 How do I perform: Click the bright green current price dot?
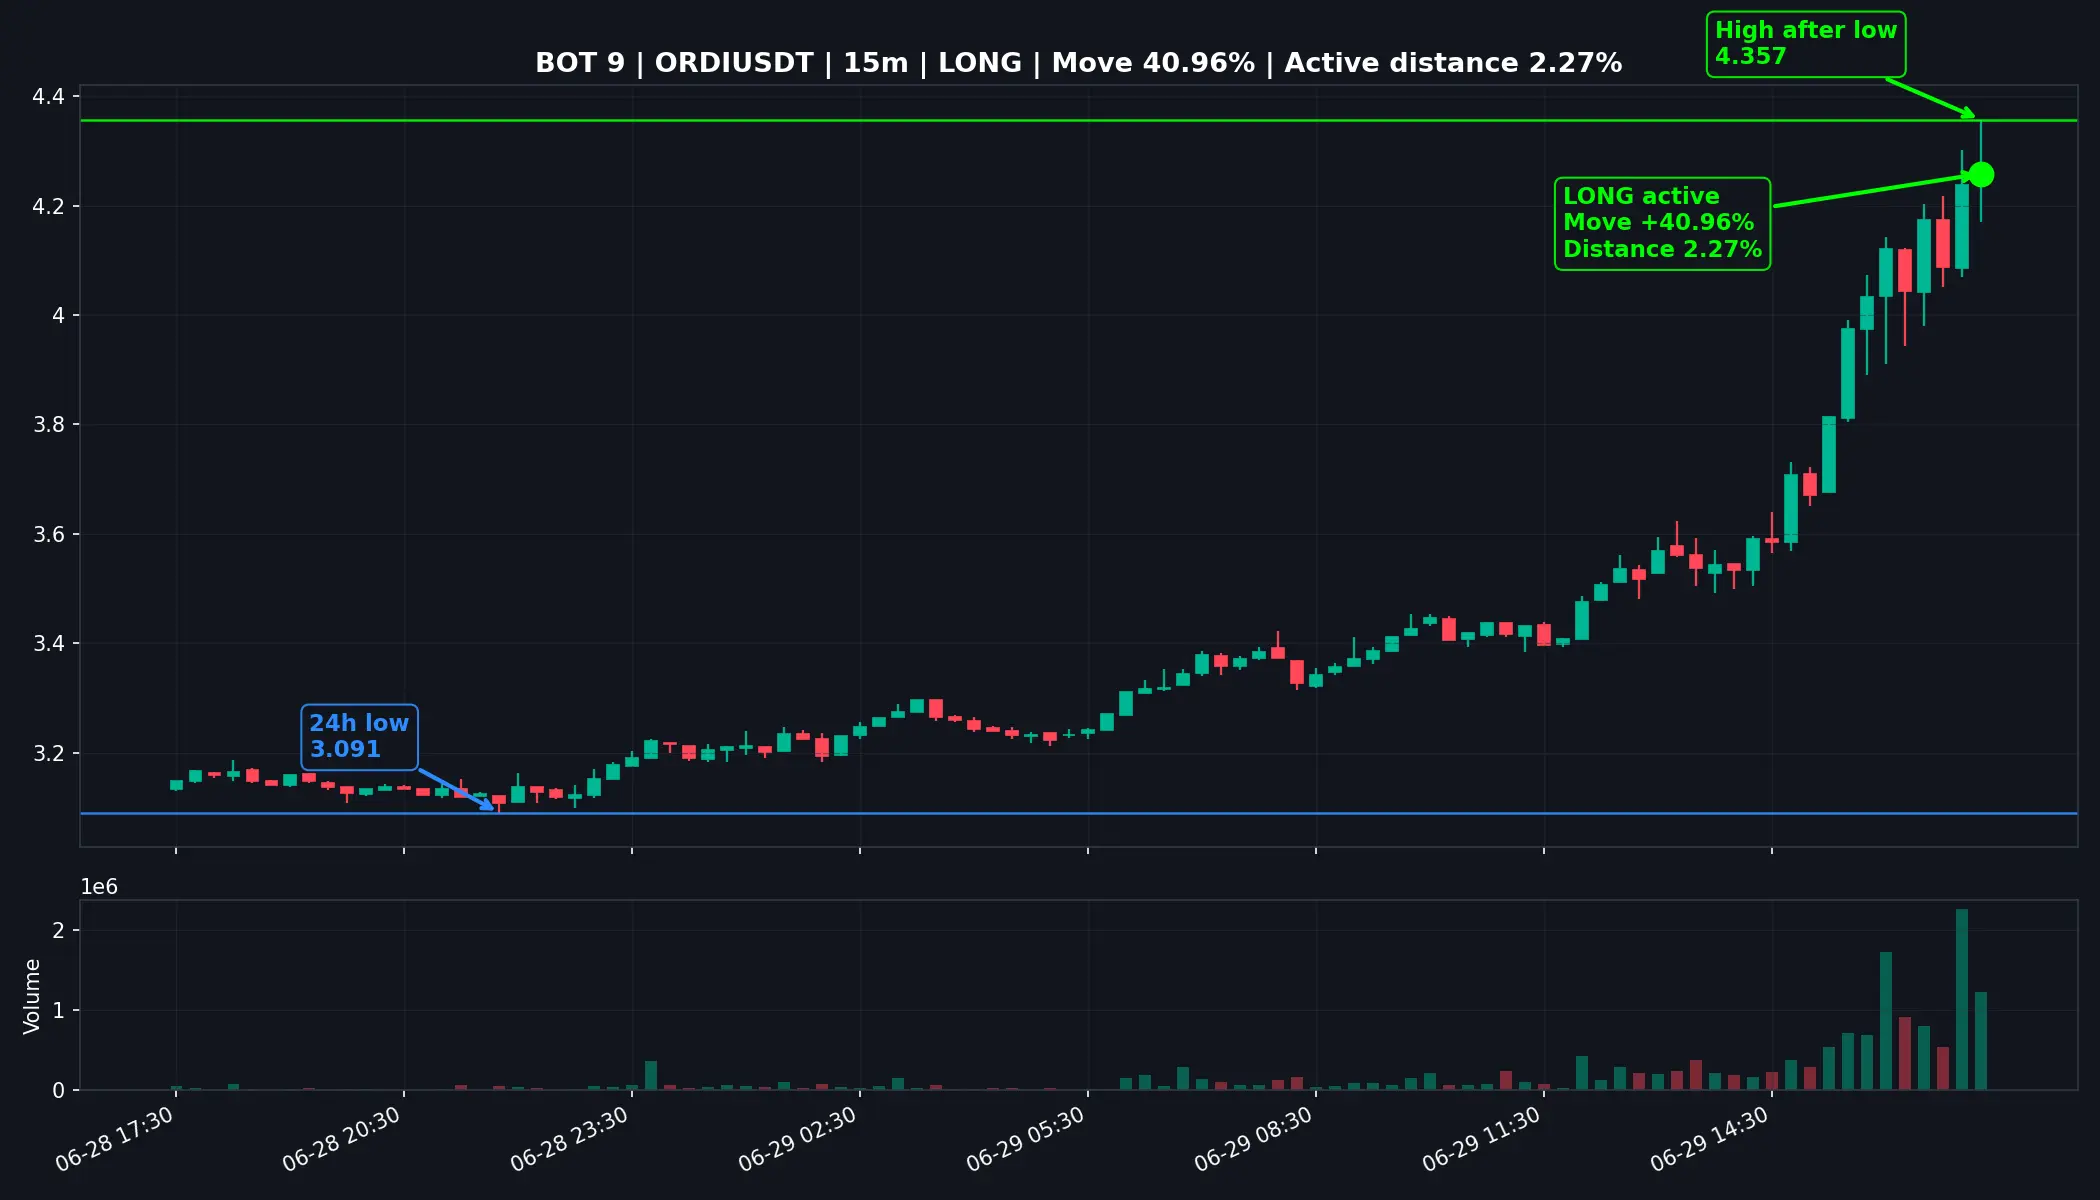tap(1981, 175)
